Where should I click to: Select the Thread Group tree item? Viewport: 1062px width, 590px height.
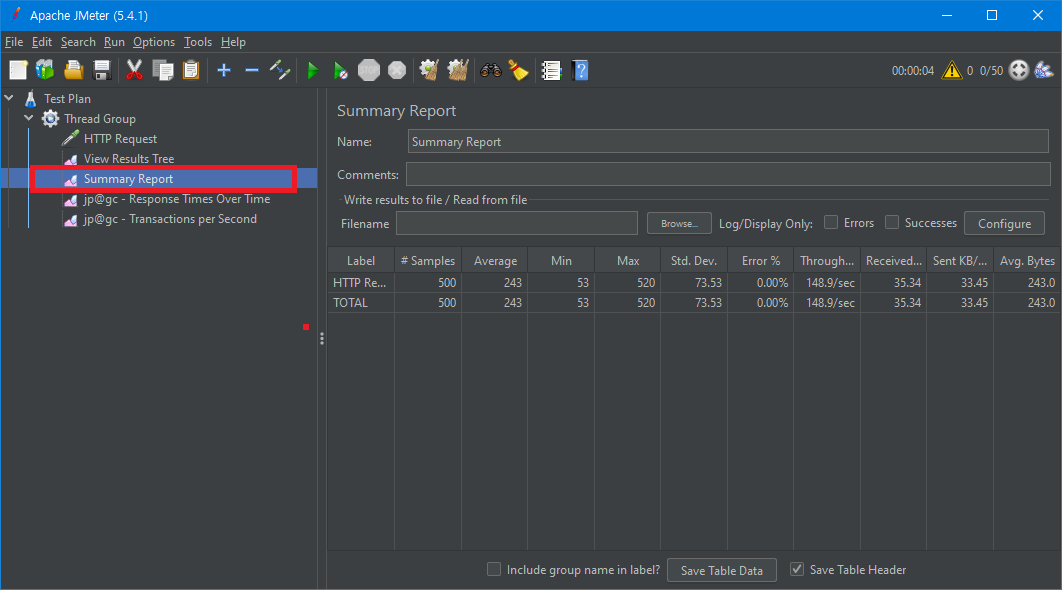(x=100, y=119)
